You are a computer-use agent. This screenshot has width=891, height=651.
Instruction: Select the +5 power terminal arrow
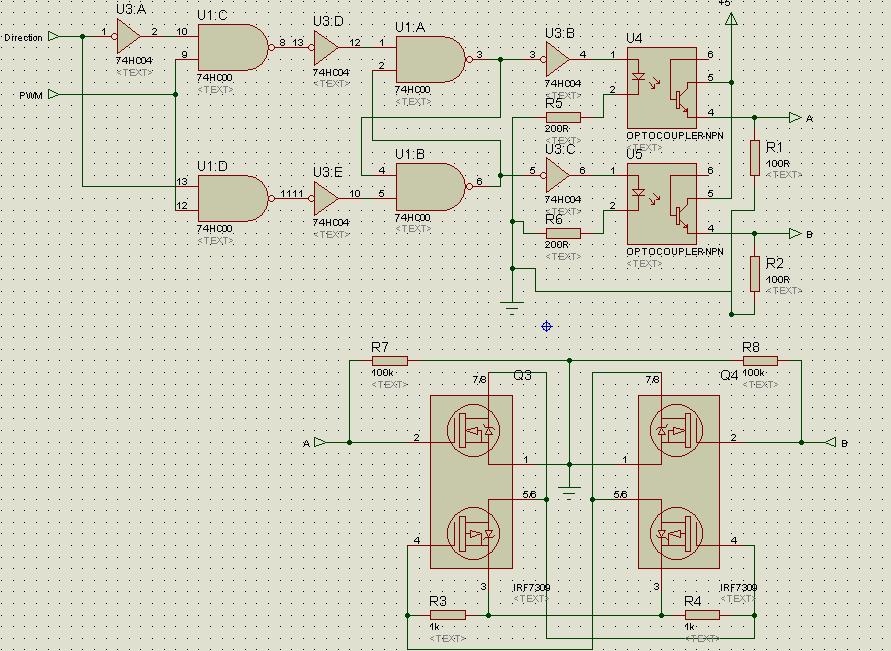[x=730, y=20]
